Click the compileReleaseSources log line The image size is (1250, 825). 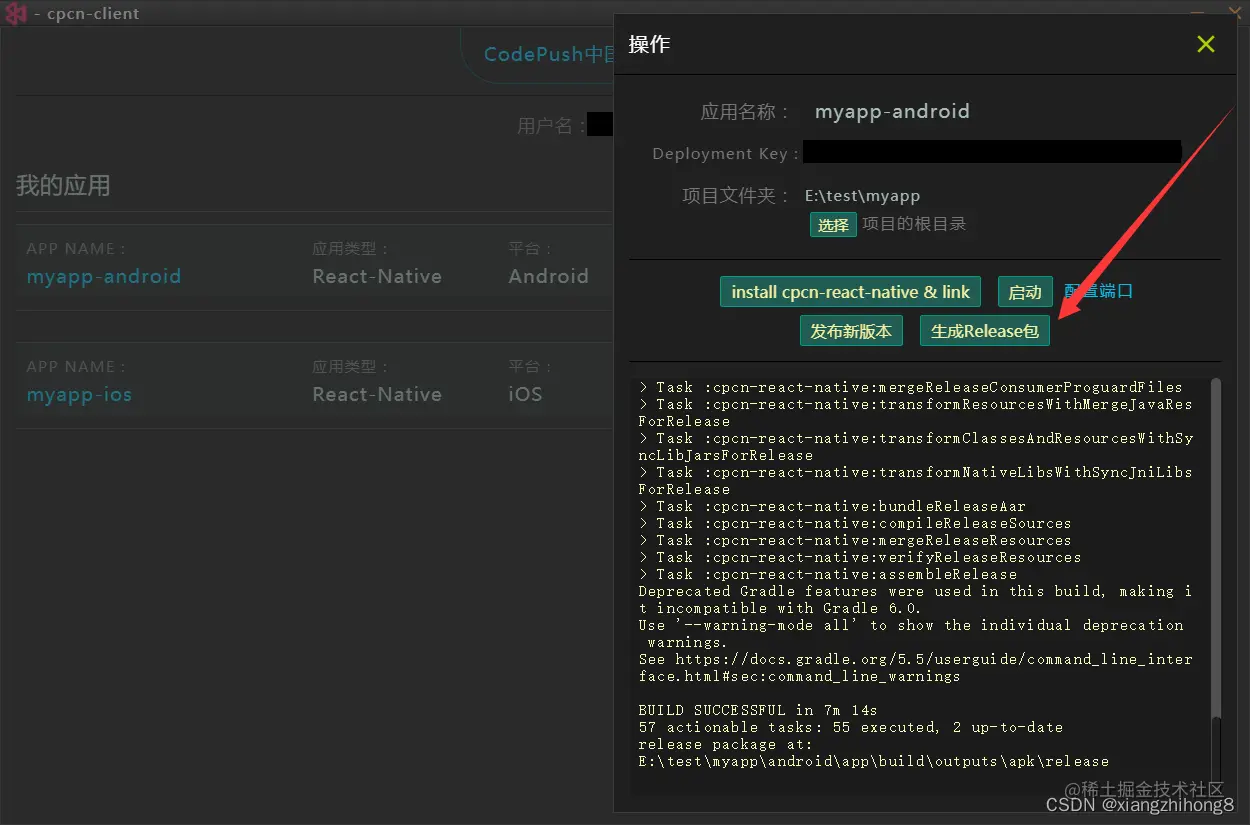(855, 523)
